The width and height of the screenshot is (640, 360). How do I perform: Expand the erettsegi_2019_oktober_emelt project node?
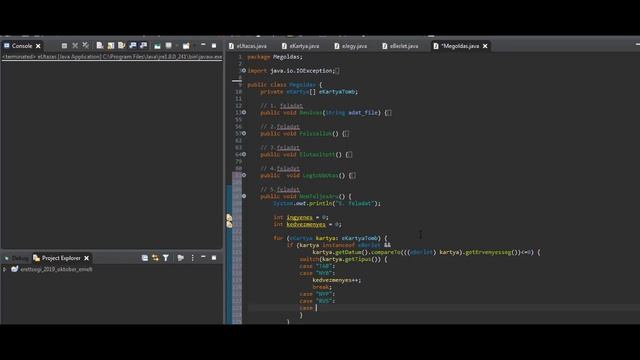point(5,269)
